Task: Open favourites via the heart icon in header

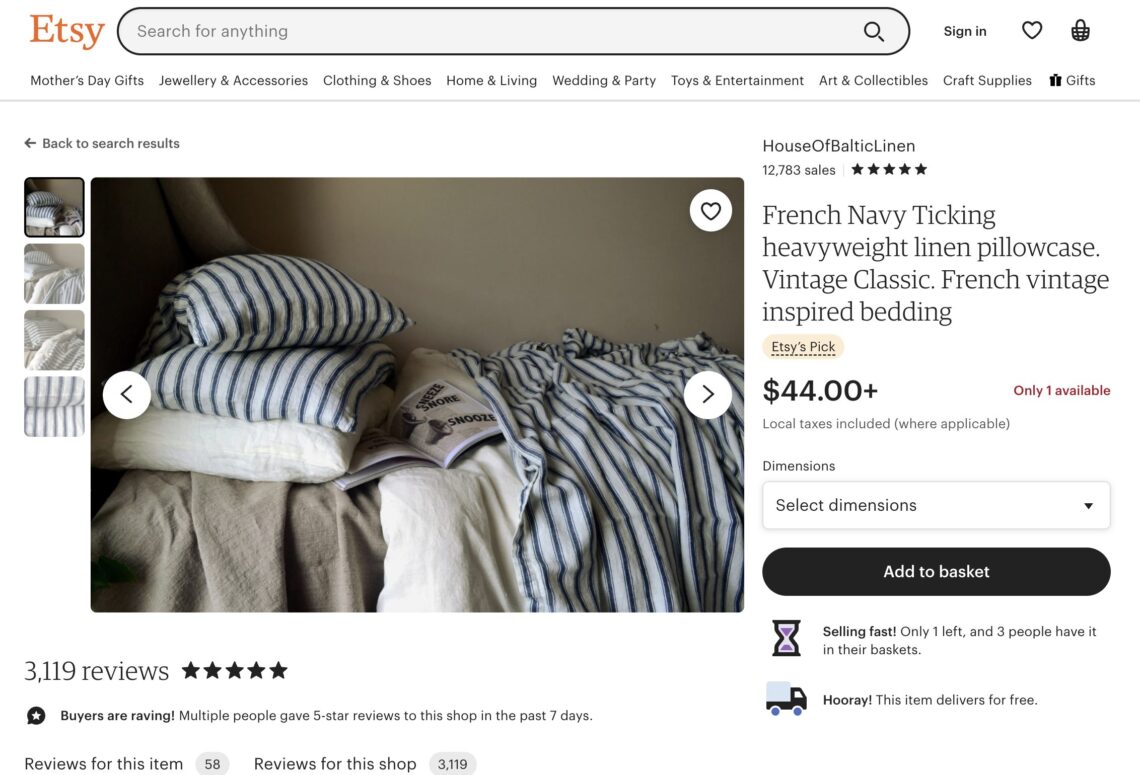Action: pyautogui.click(x=1032, y=30)
